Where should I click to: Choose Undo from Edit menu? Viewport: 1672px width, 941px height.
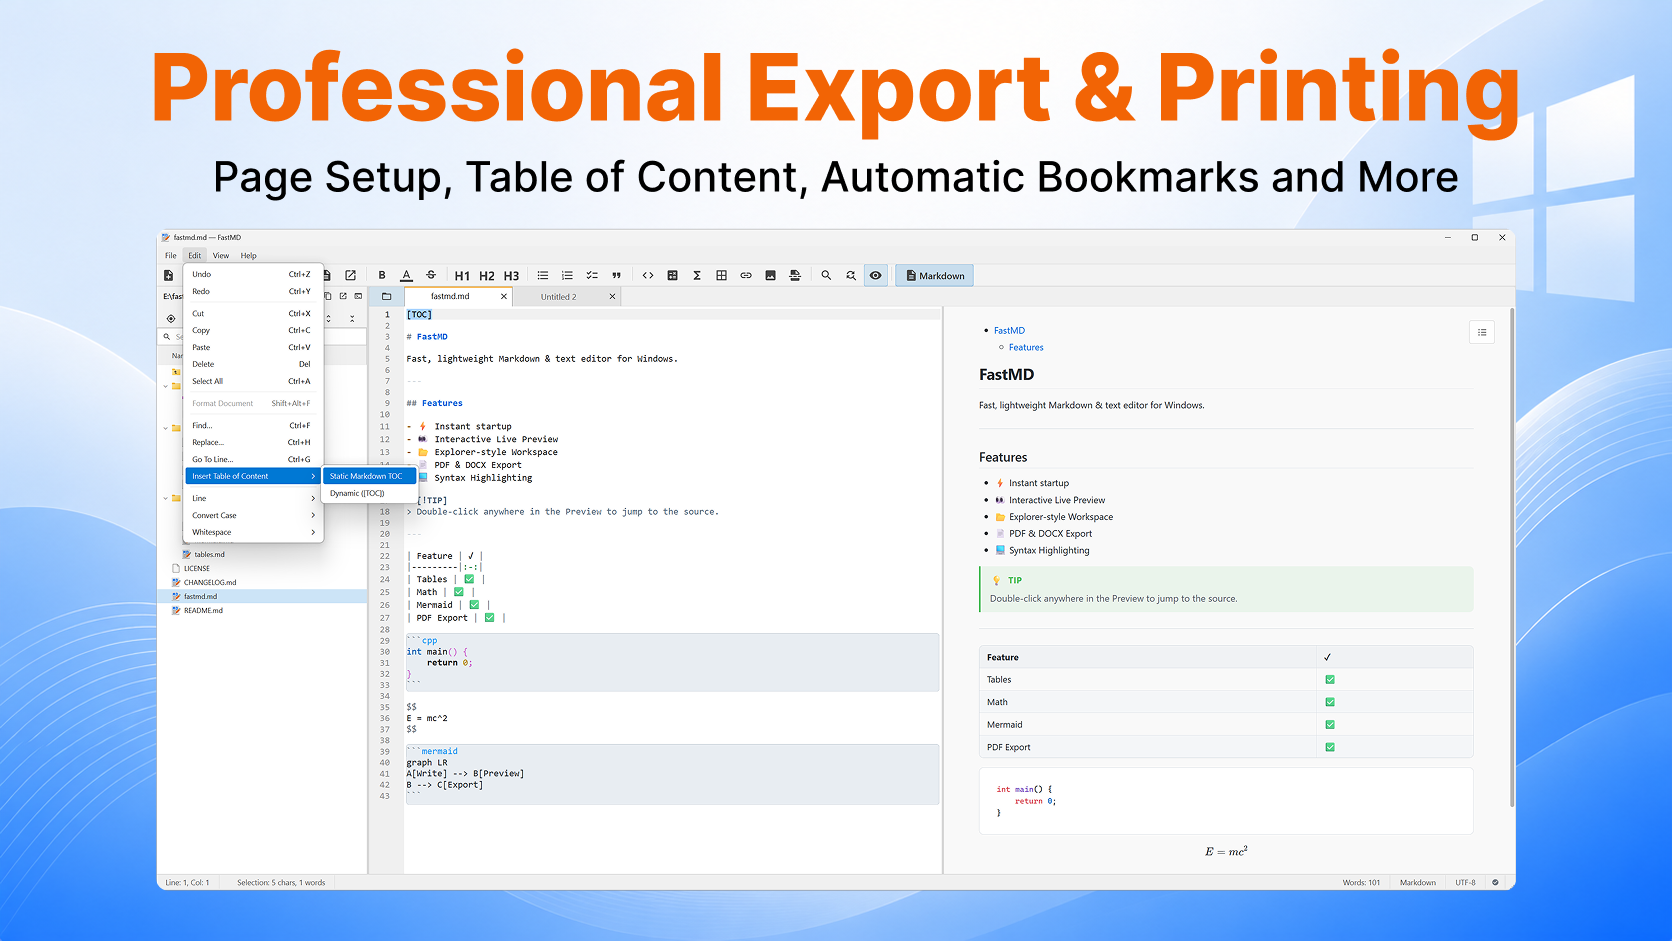click(x=252, y=274)
